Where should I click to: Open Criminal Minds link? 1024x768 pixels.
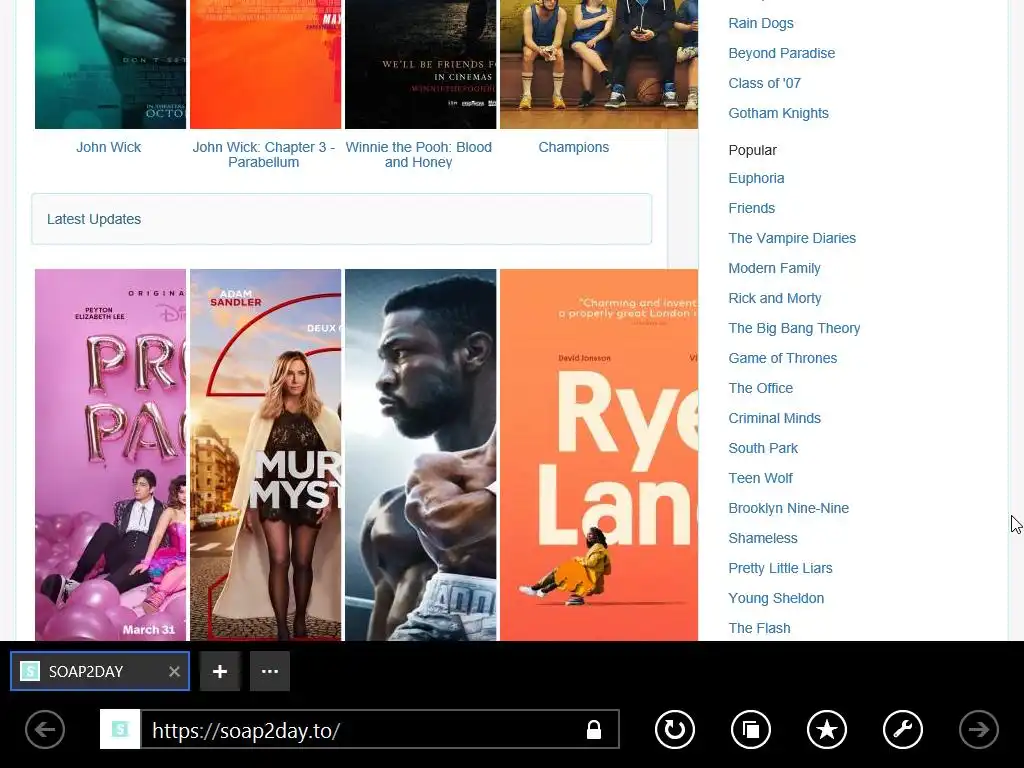point(775,419)
